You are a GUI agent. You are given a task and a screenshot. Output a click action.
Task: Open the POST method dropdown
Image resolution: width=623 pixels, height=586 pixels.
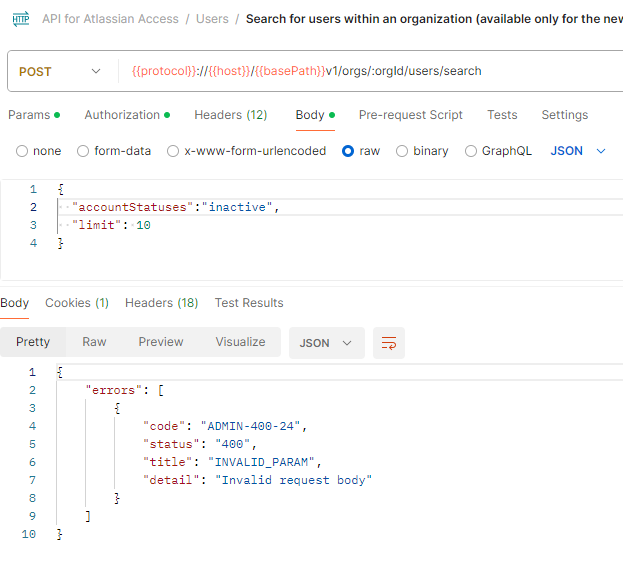[60, 72]
